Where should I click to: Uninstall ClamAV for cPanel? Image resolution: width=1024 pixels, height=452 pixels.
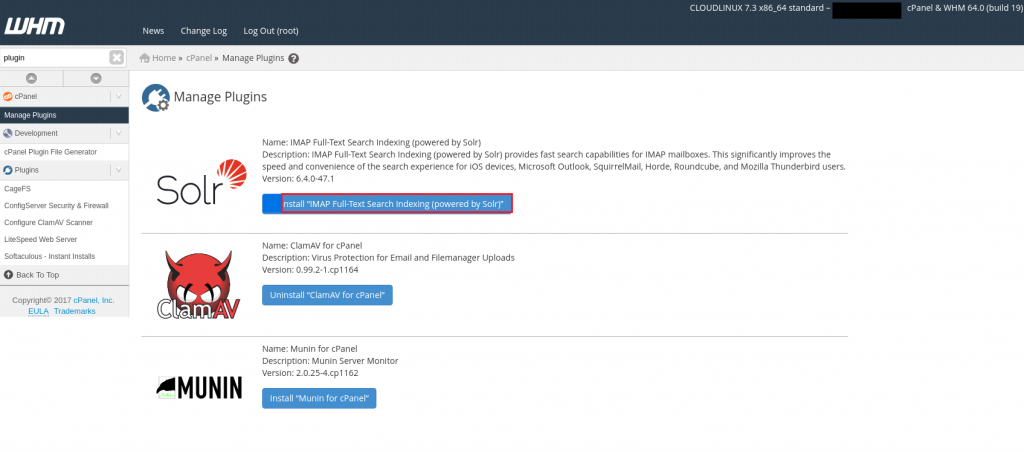click(327, 295)
